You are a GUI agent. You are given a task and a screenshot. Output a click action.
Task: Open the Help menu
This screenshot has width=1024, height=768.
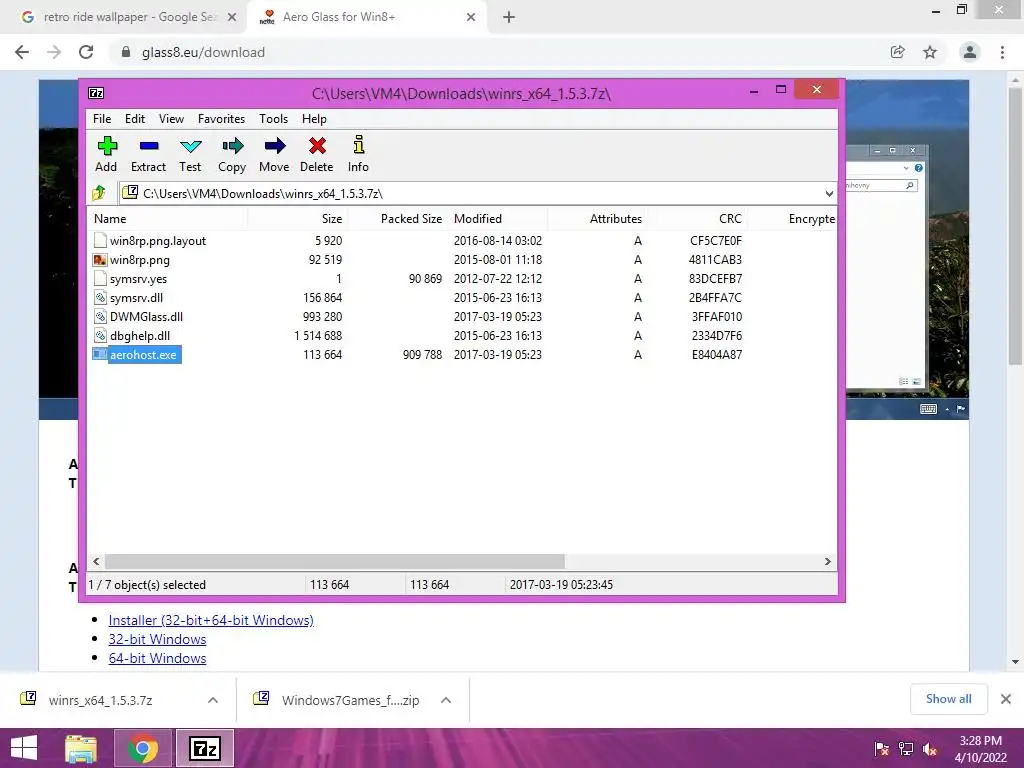pos(314,119)
